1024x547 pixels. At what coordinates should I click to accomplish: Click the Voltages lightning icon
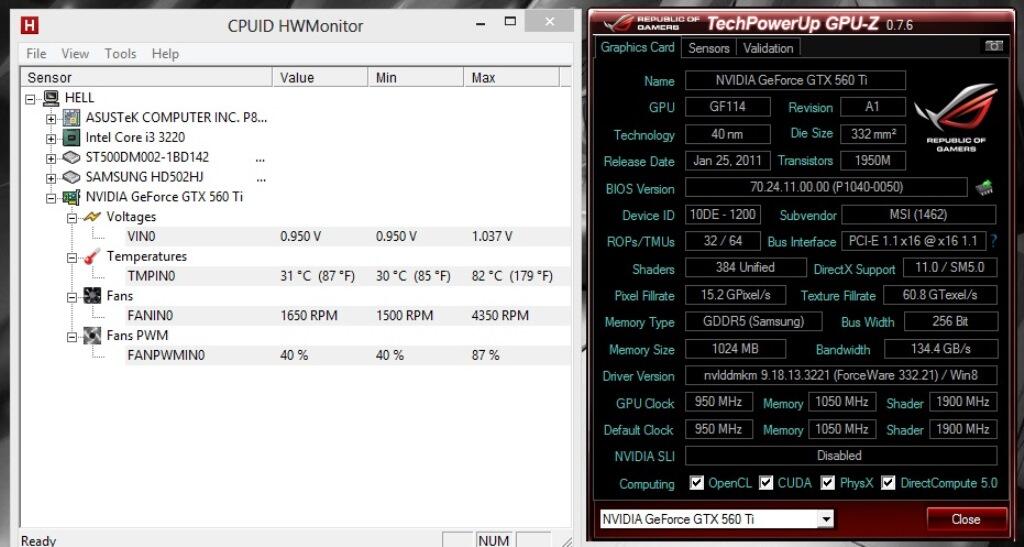point(92,217)
